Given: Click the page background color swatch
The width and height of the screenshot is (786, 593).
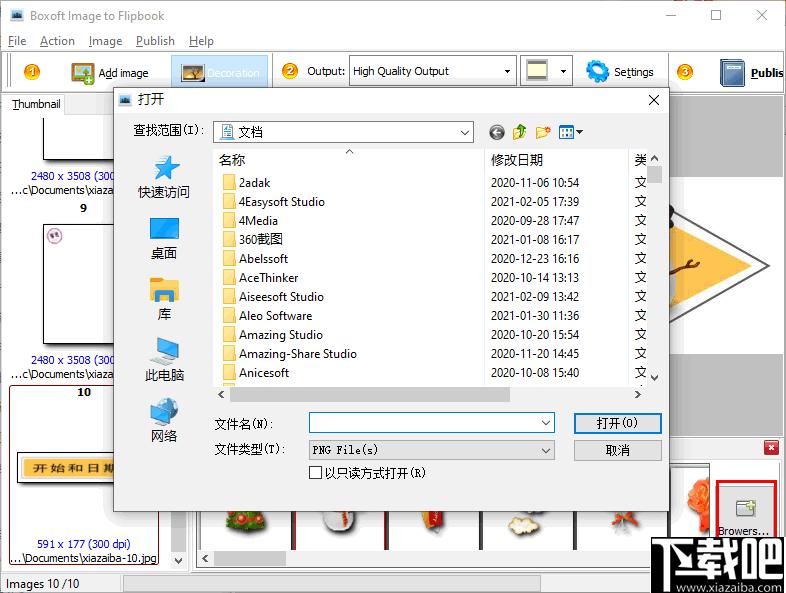Looking at the screenshot, I should coord(537,71).
